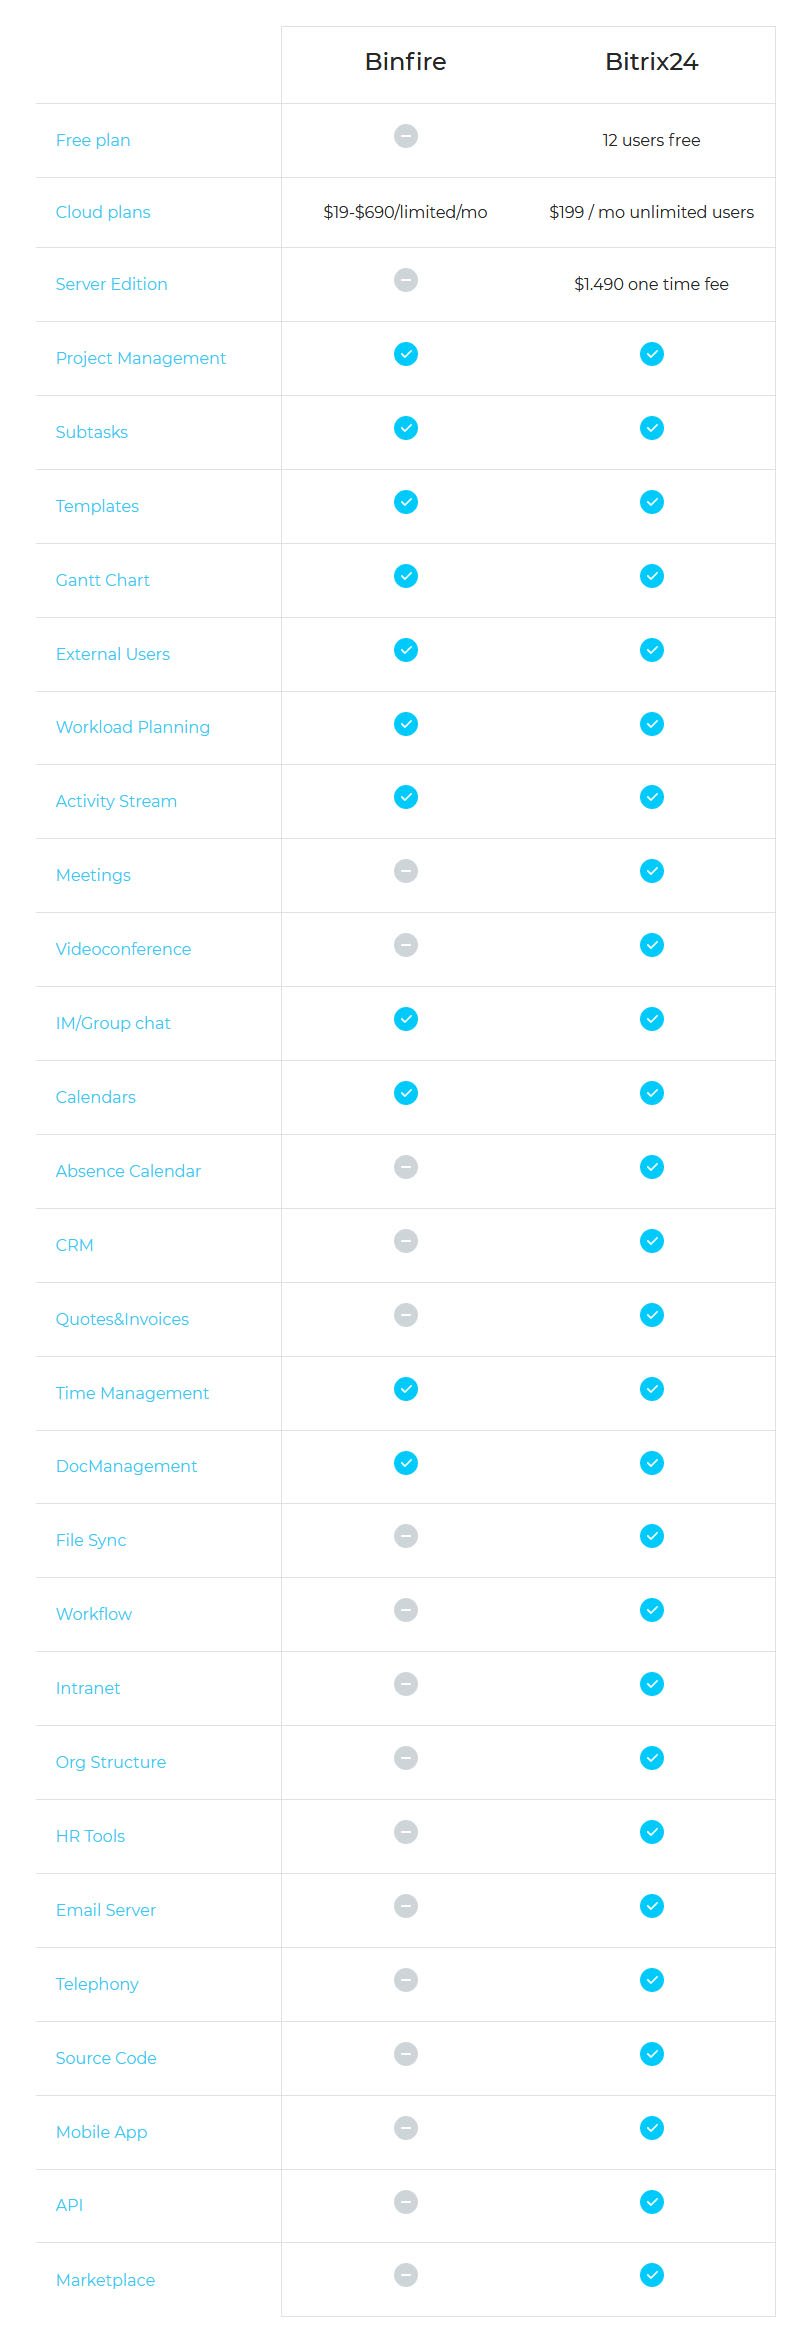Click the Bitrix24 column header
This screenshot has height=2345, width=791.
651,62
